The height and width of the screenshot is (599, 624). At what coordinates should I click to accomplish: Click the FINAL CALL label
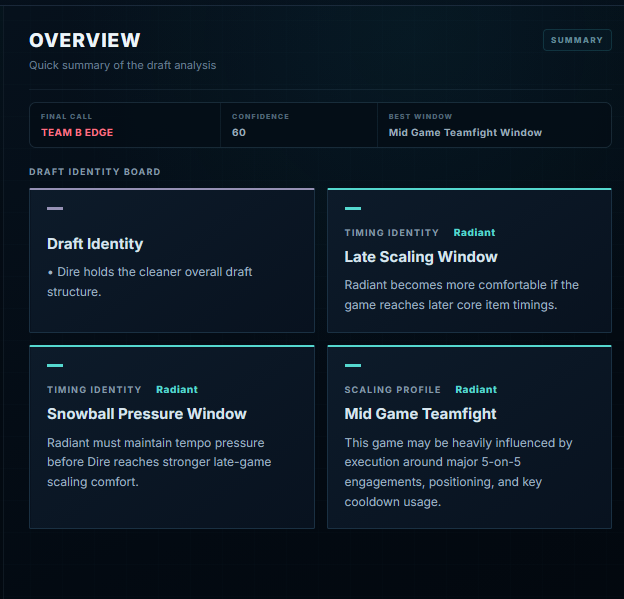pos(66,117)
